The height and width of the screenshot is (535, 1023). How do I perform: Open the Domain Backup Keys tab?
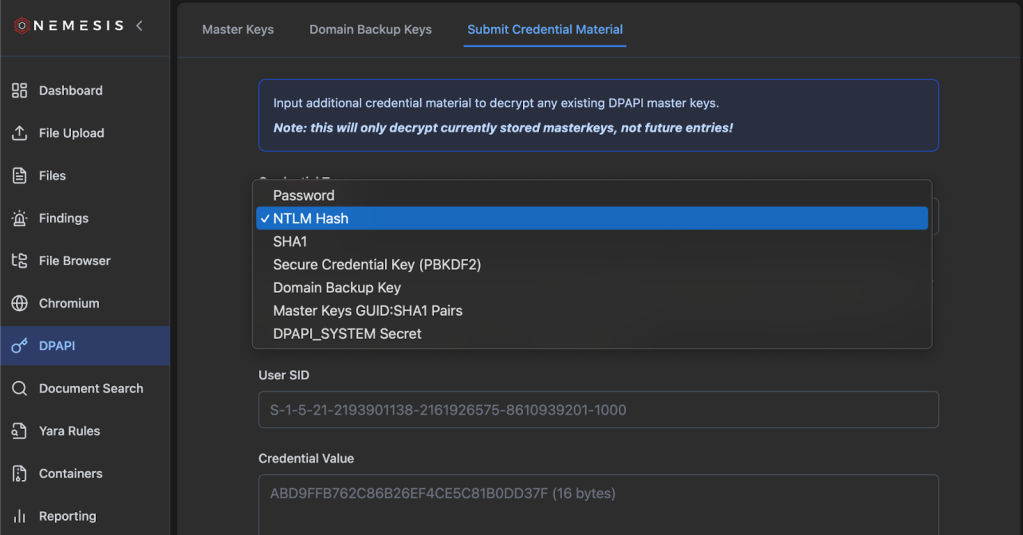point(370,29)
